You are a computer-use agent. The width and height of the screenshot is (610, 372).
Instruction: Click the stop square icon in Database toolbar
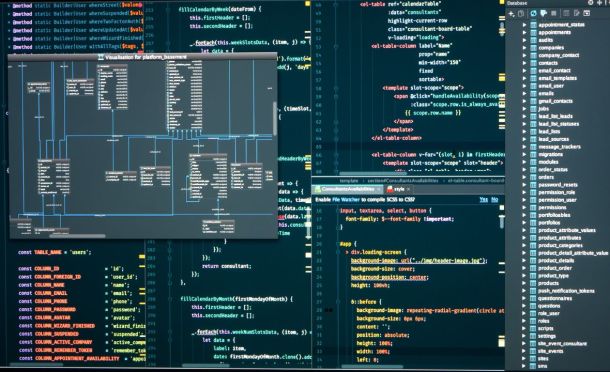(x=554, y=14)
